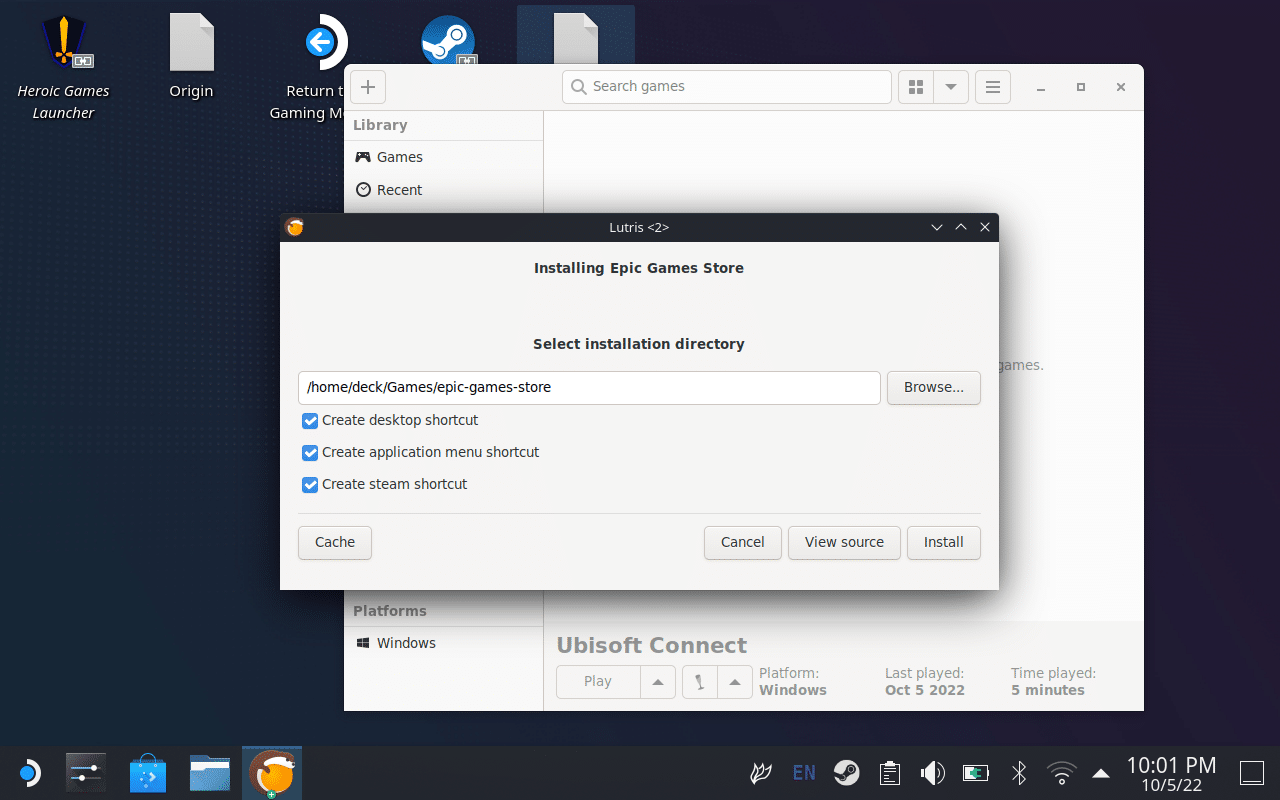Click Play for Ubisoft Connect
This screenshot has height=800, width=1280.
tap(598, 682)
